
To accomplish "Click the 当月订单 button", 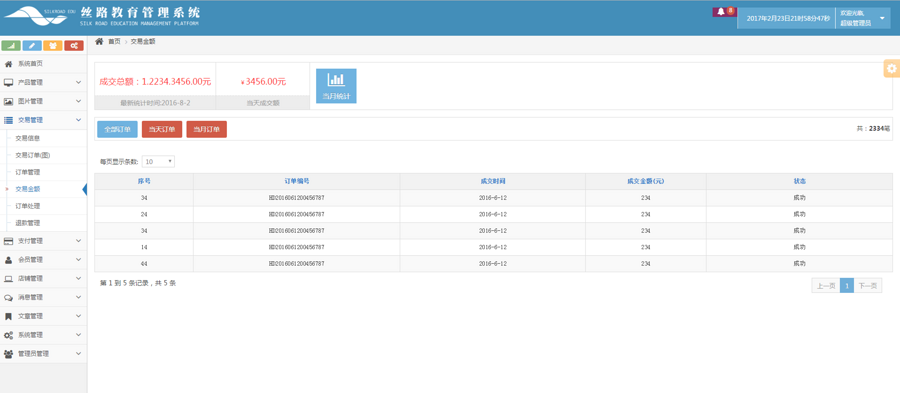I will tap(207, 130).
